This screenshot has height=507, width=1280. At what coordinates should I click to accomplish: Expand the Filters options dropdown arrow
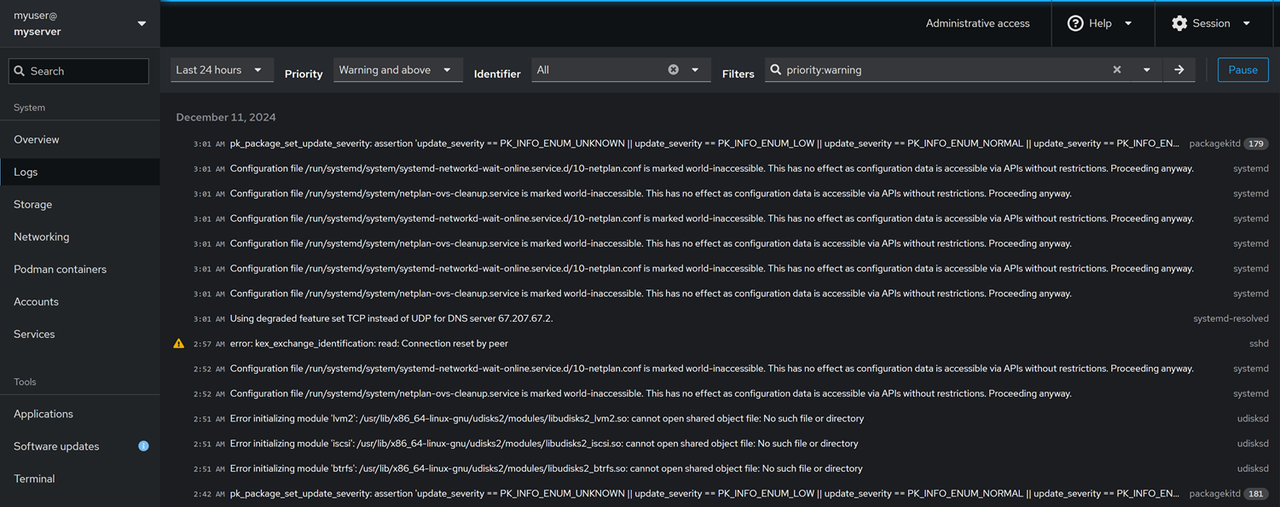coord(1147,70)
